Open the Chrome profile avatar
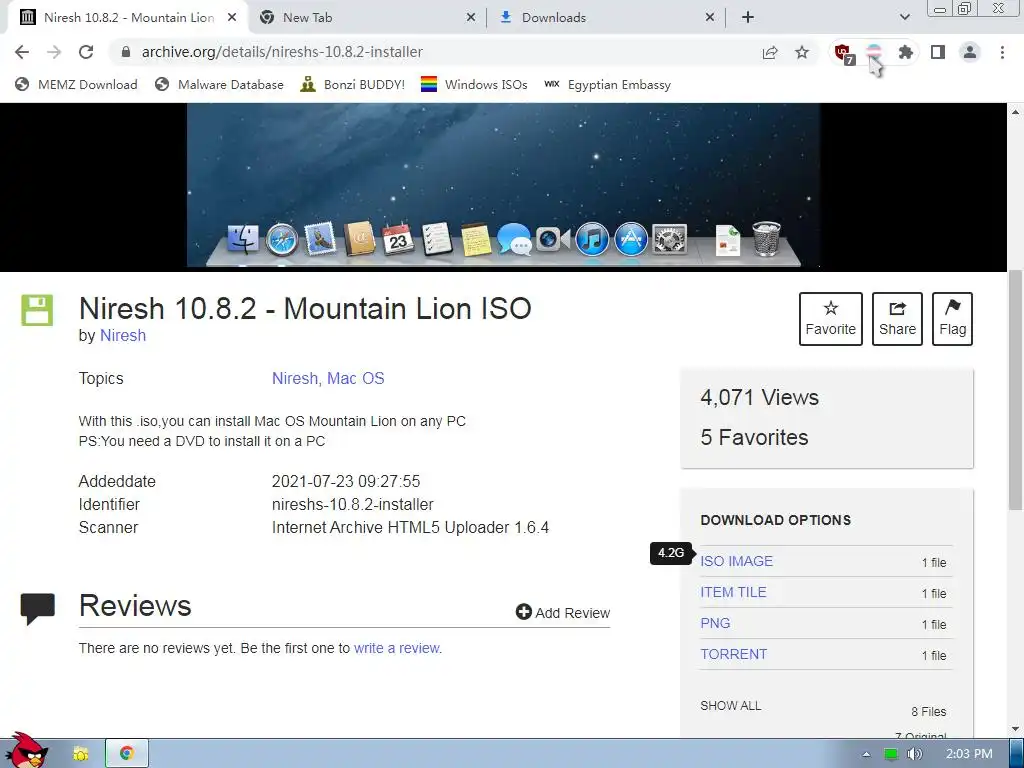The height and width of the screenshot is (768, 1024). click(970, 52)
